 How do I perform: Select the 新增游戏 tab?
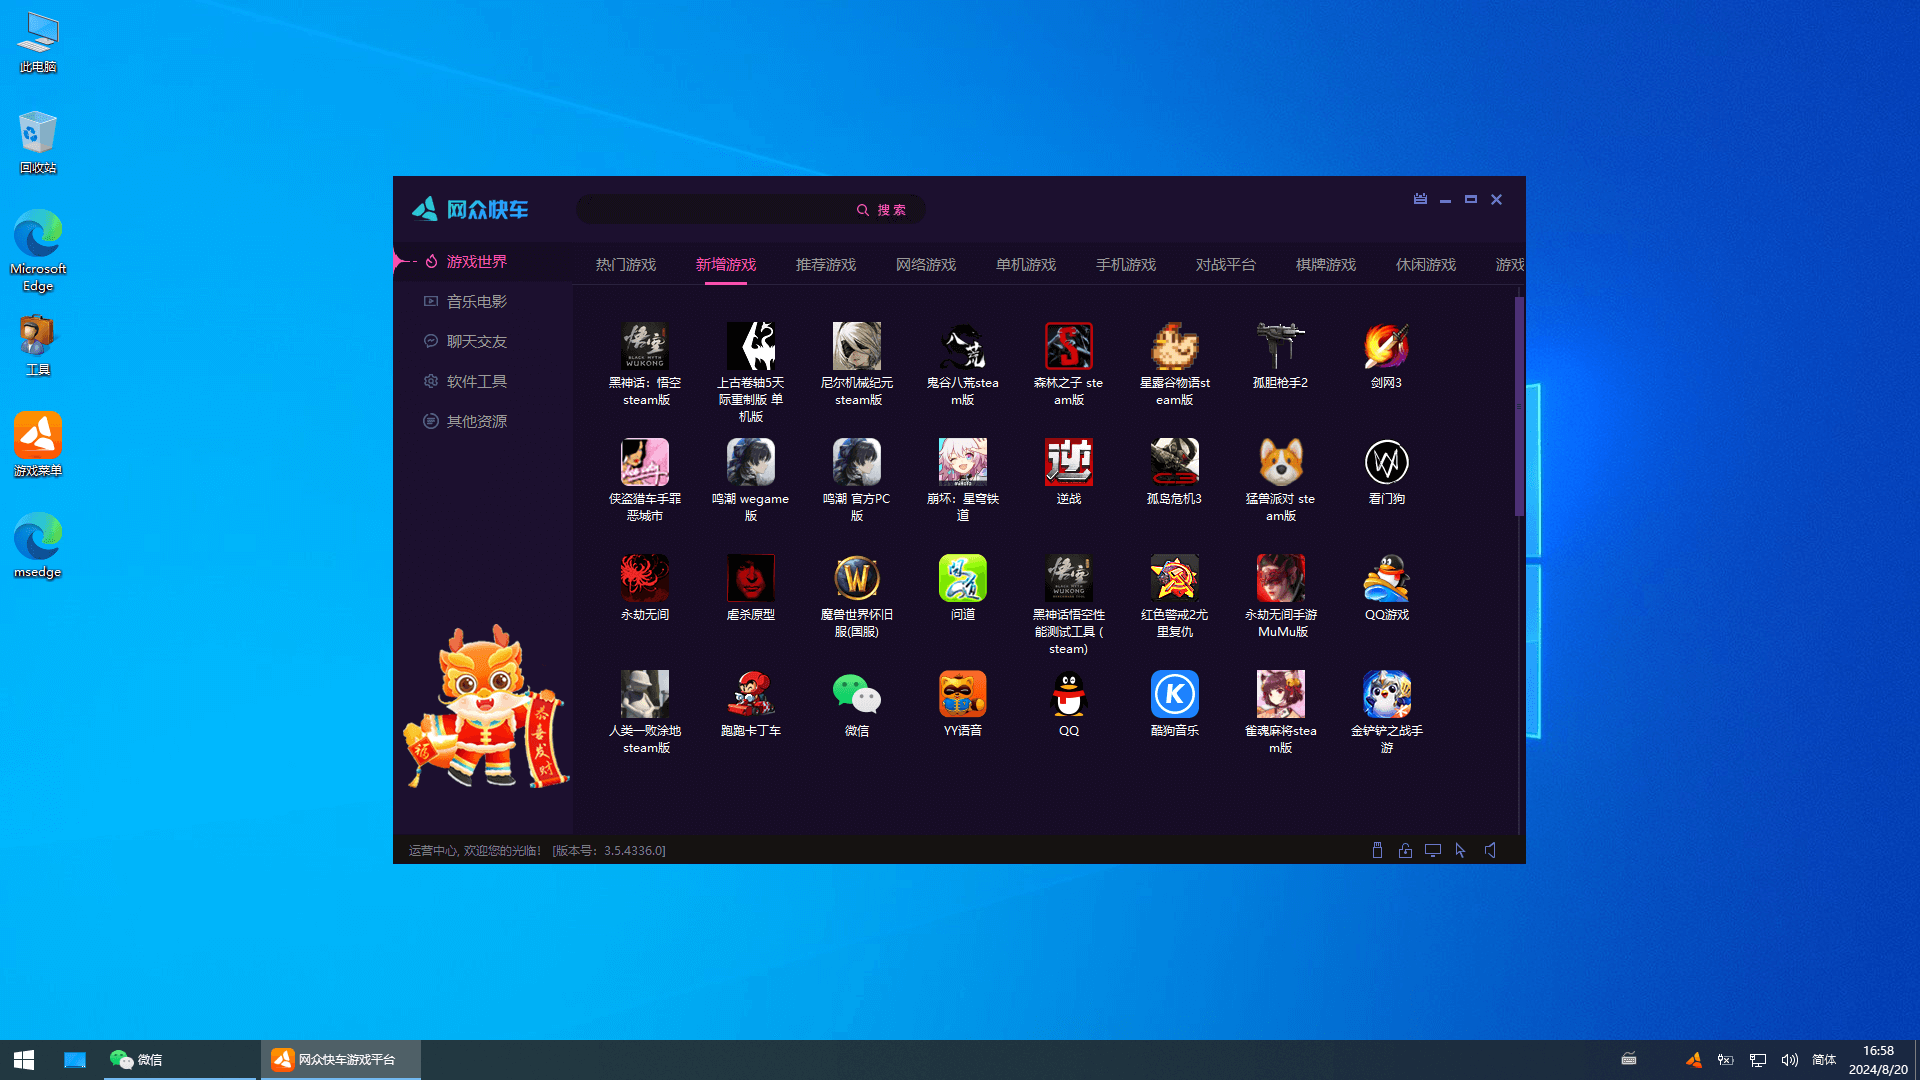click(726, 265)
